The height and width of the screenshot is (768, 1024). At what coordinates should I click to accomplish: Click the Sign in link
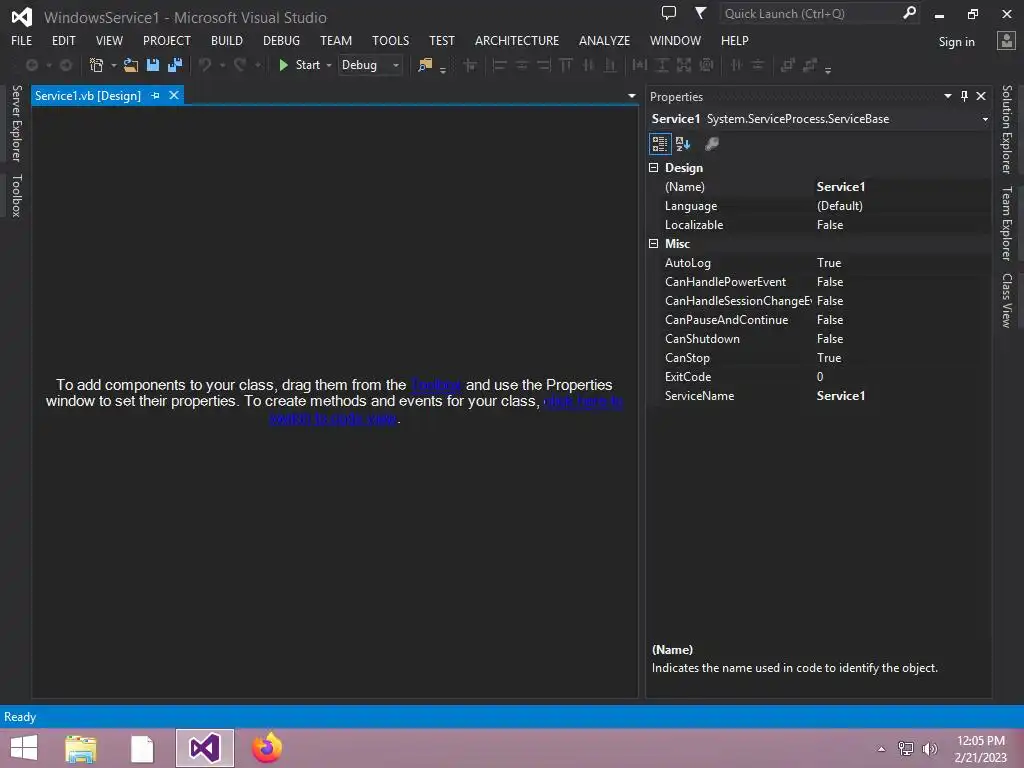[956, 42]
